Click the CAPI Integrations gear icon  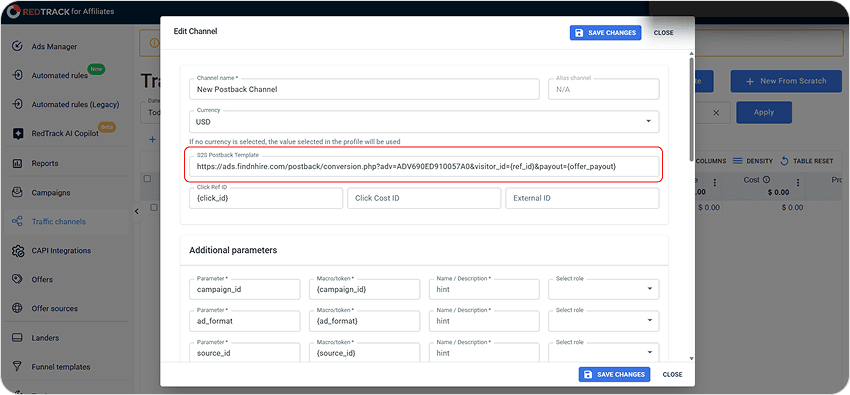(17, 250)
